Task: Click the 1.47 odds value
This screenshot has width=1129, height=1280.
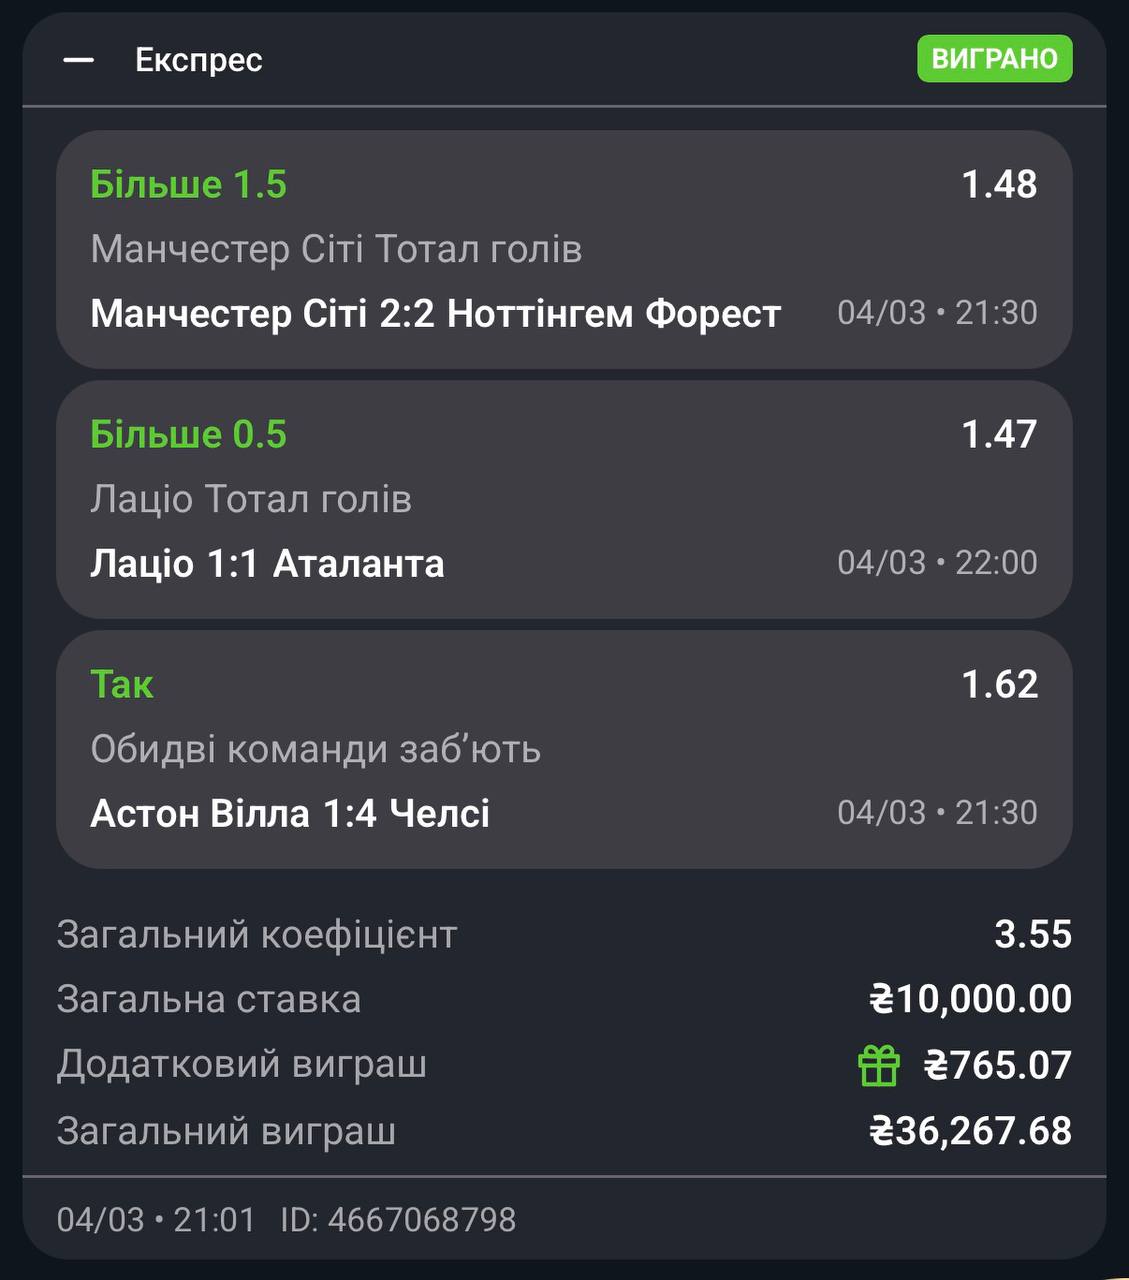Action: pyautogui.click(x=999, y=435)
